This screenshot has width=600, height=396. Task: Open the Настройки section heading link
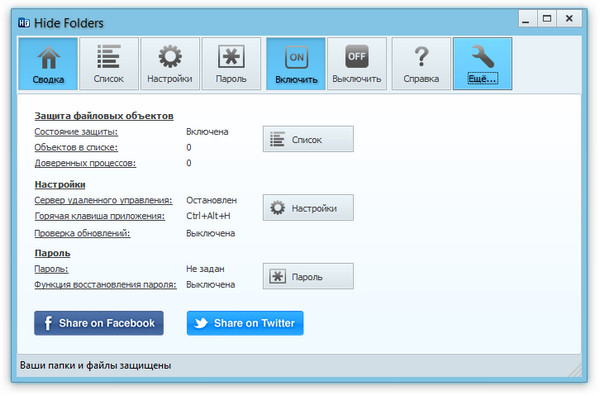(60, 185)
